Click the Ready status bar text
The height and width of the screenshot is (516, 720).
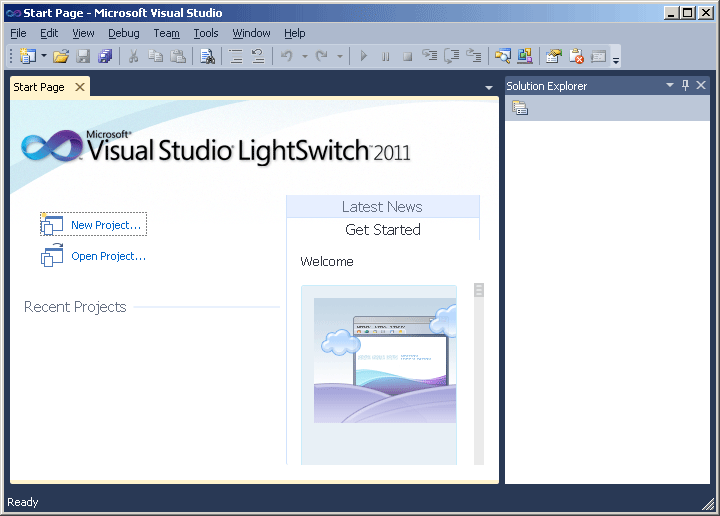pos(22,502)
